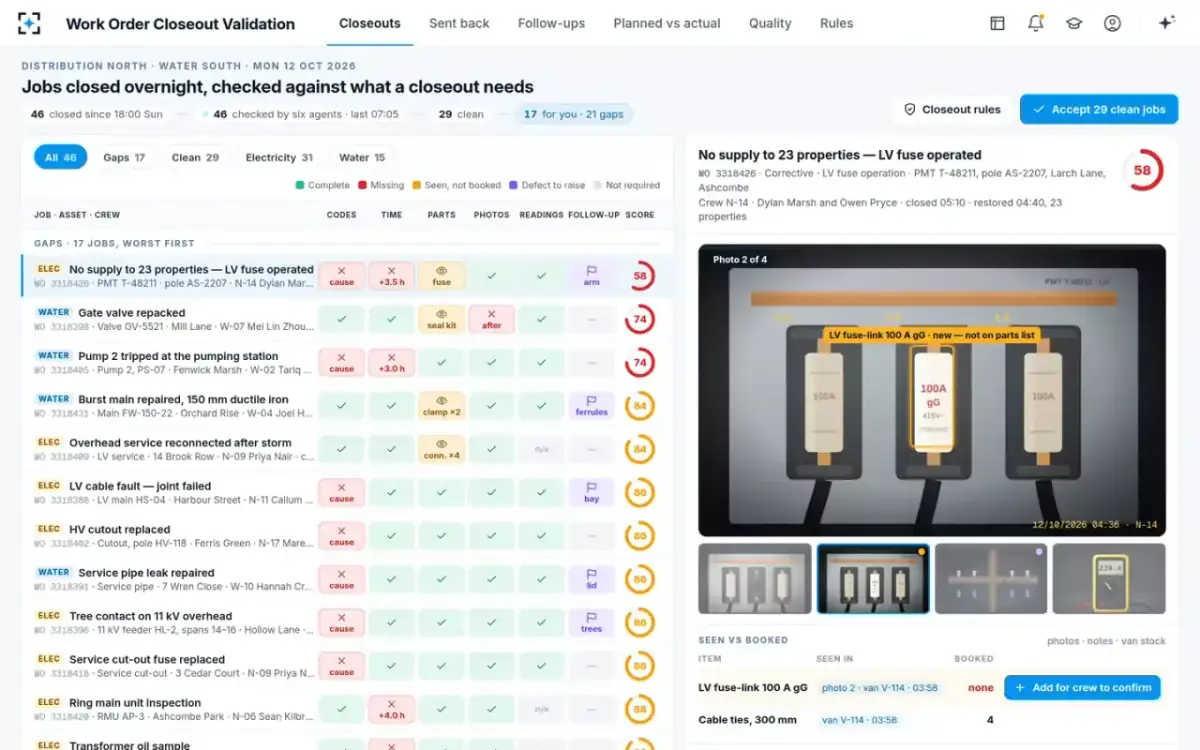The width and height of the screenshot is (1200, 750).
Task: Click score ring 58 in the job list
Action: [x=640, y=276]
